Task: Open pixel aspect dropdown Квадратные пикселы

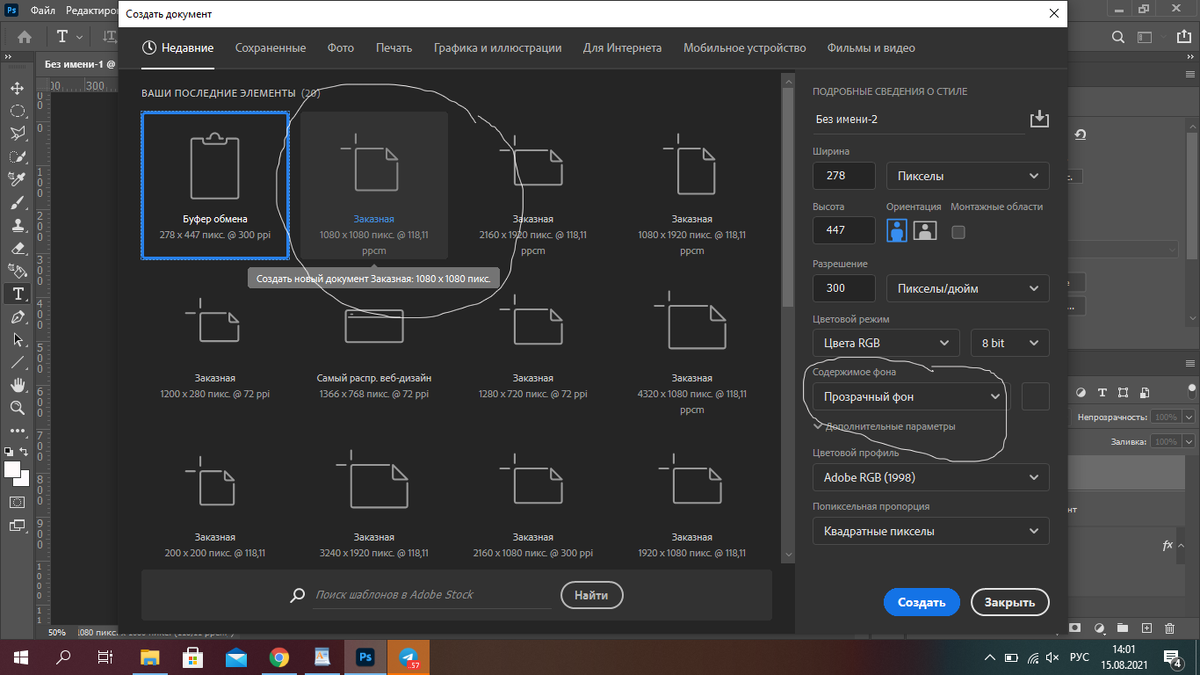Action: 931,531
